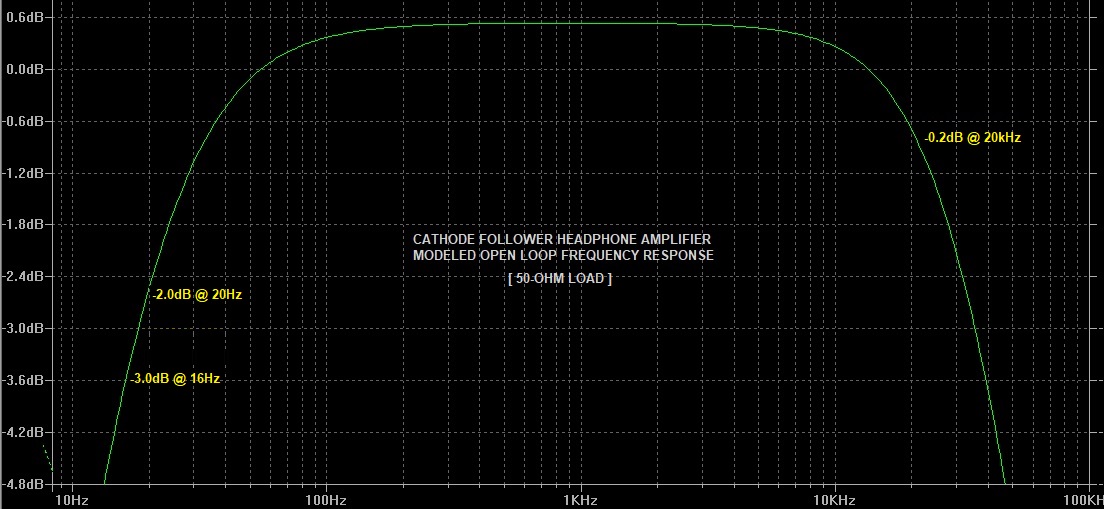
Task: Select the -2.0dB @ 20Hz annotation
Action: pyautogui.click(x=197, y=295)
